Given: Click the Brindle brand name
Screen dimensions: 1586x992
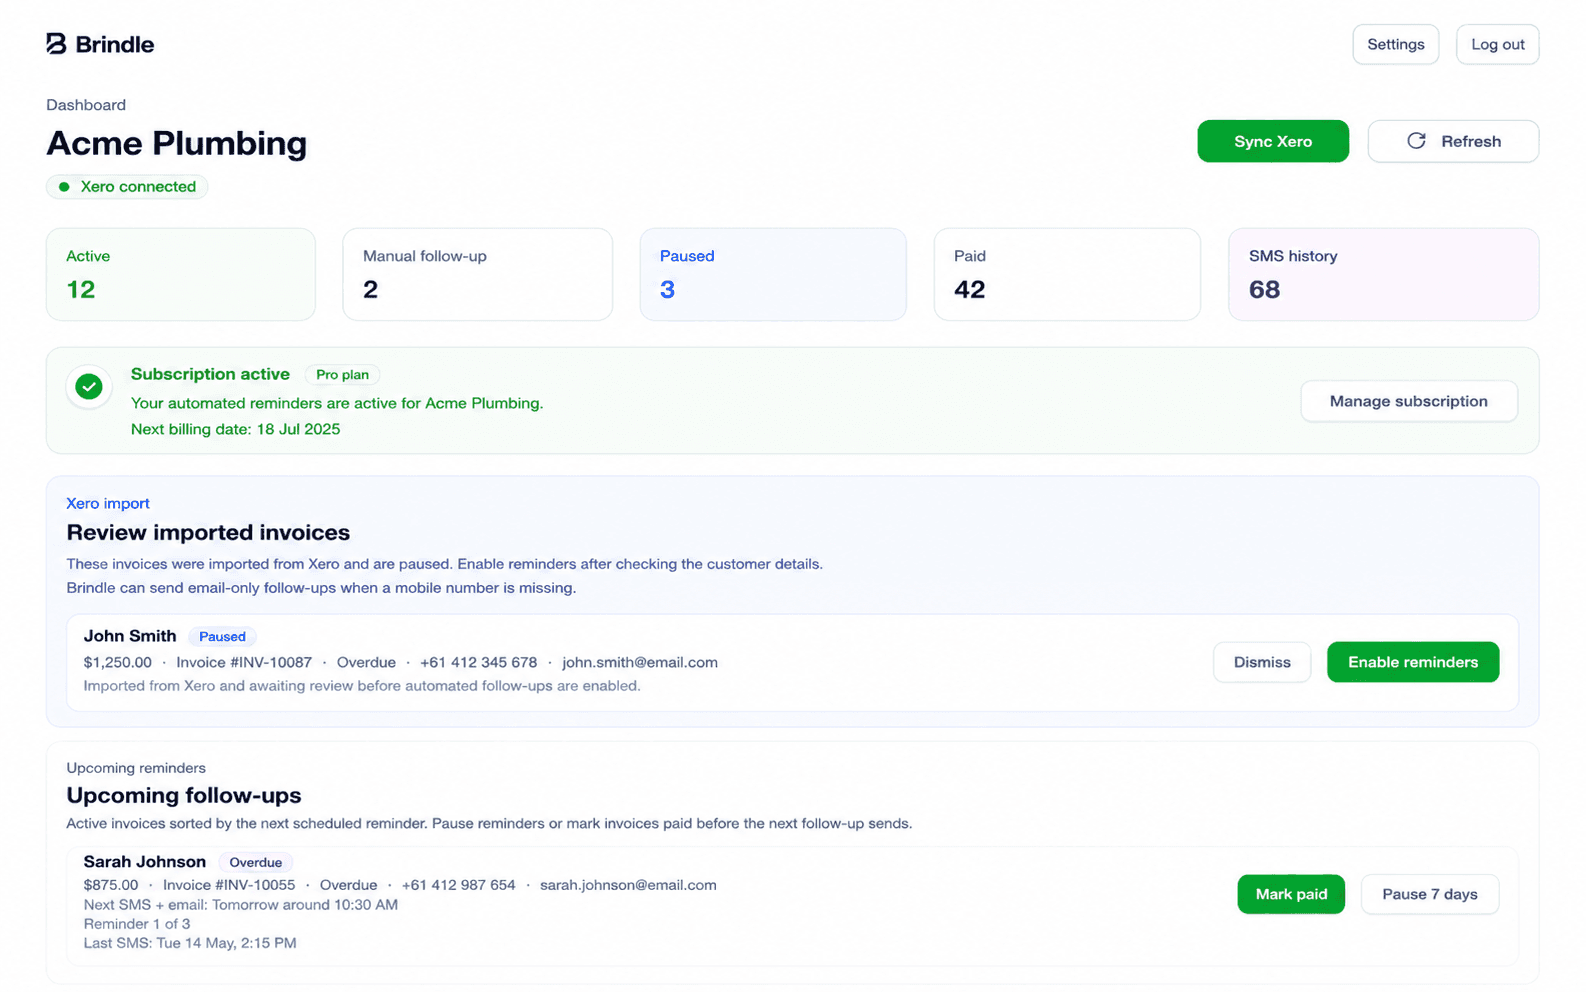Looking at the screenshot, I should click(115, 44).
